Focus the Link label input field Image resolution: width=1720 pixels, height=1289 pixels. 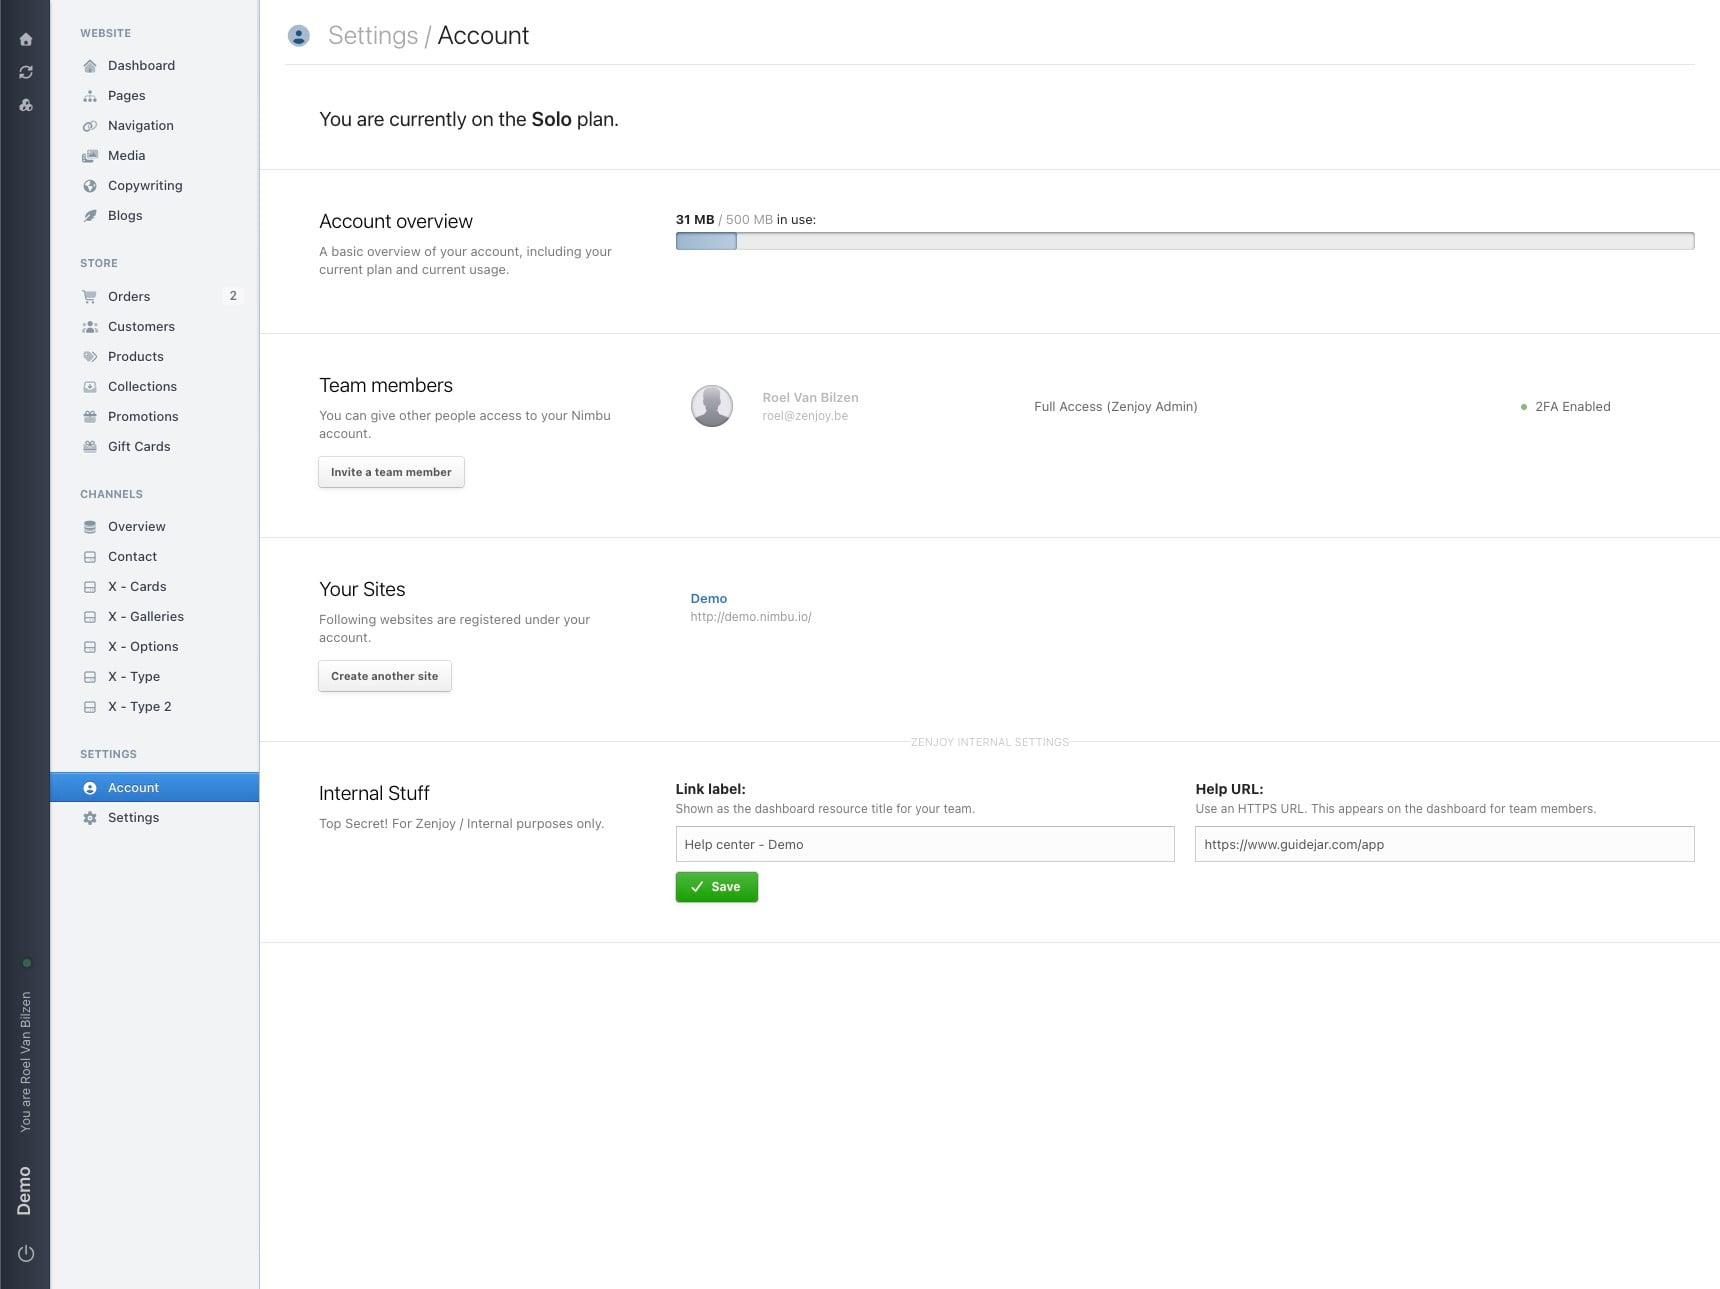(925, 844)
